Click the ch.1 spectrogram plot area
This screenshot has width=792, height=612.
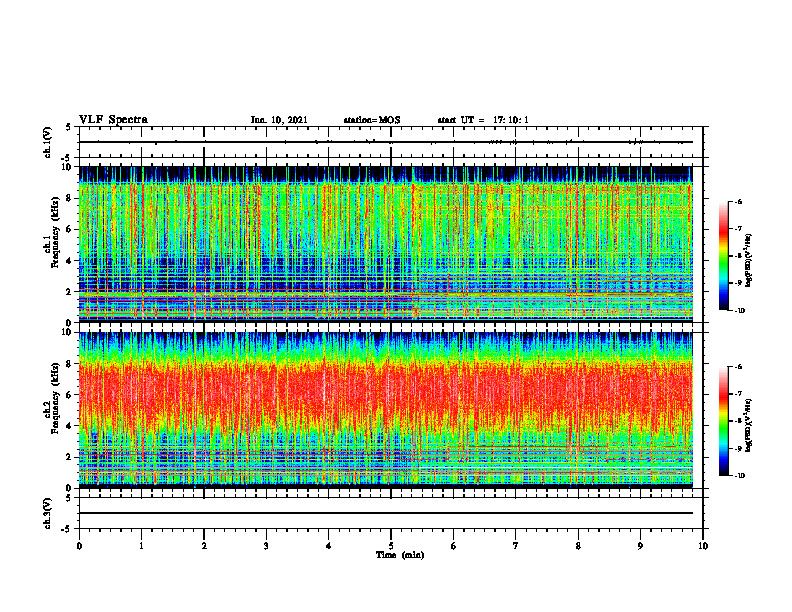(x=386, y=244)
